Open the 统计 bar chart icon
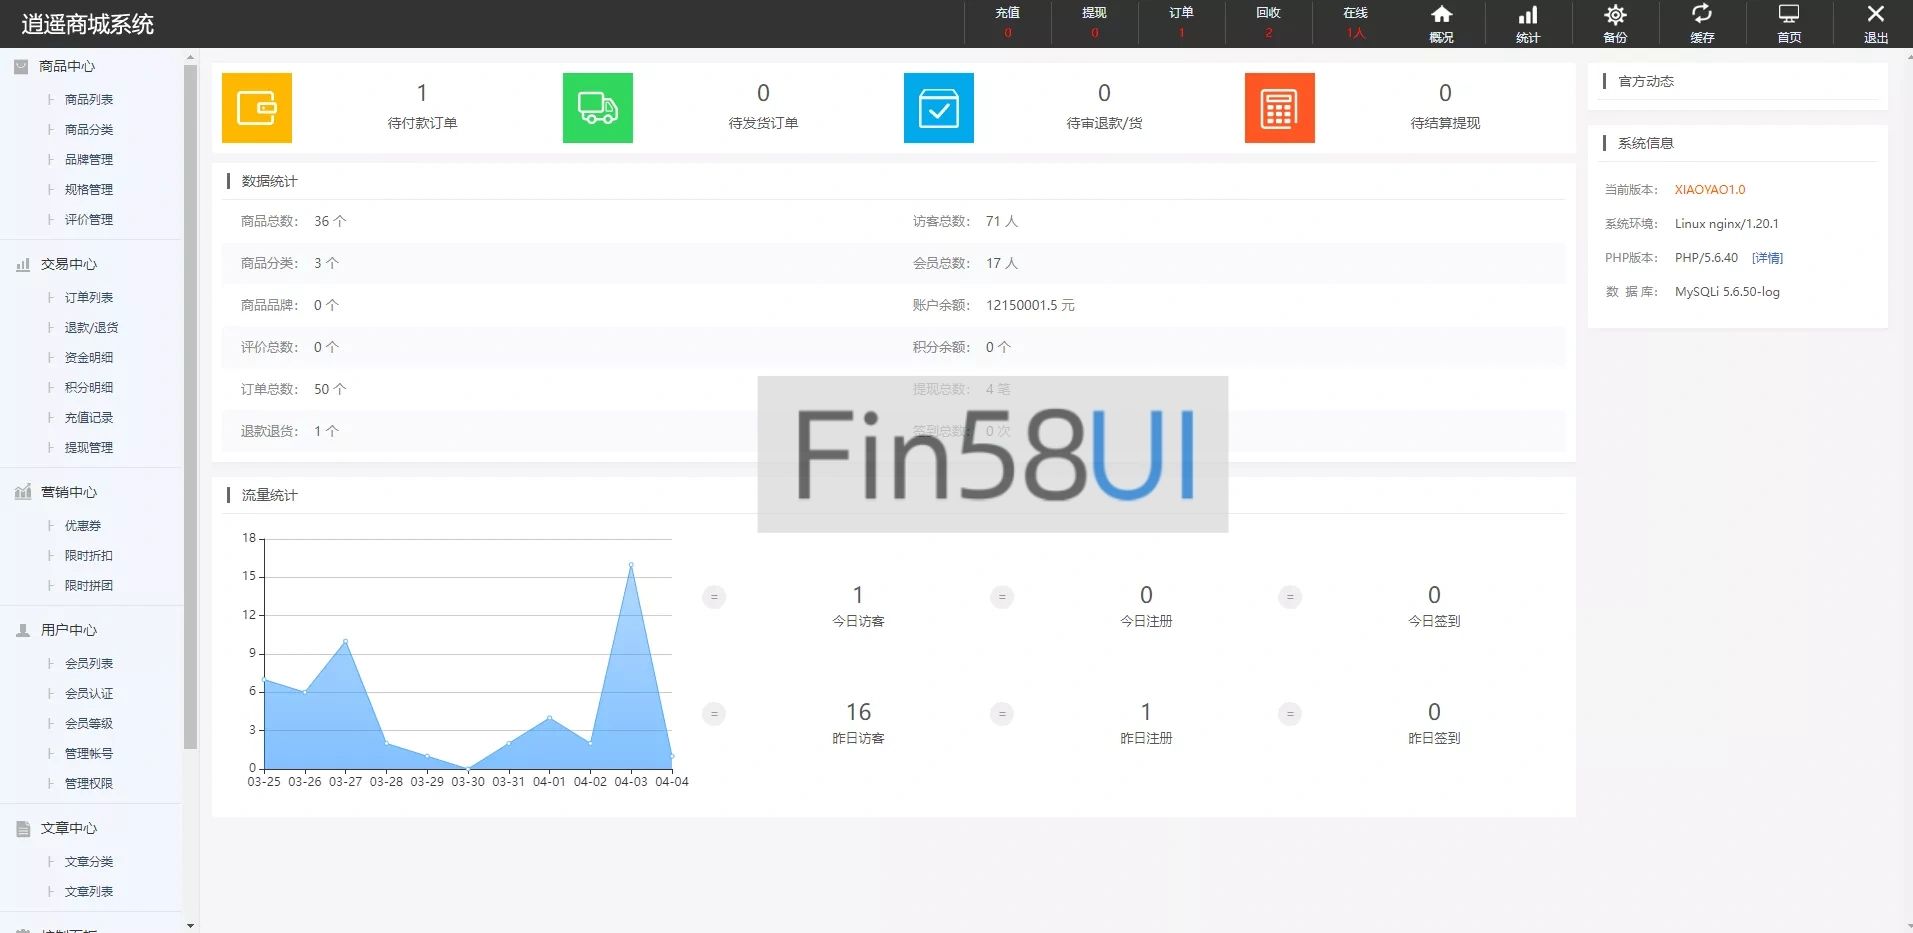 click(1528, 23)
